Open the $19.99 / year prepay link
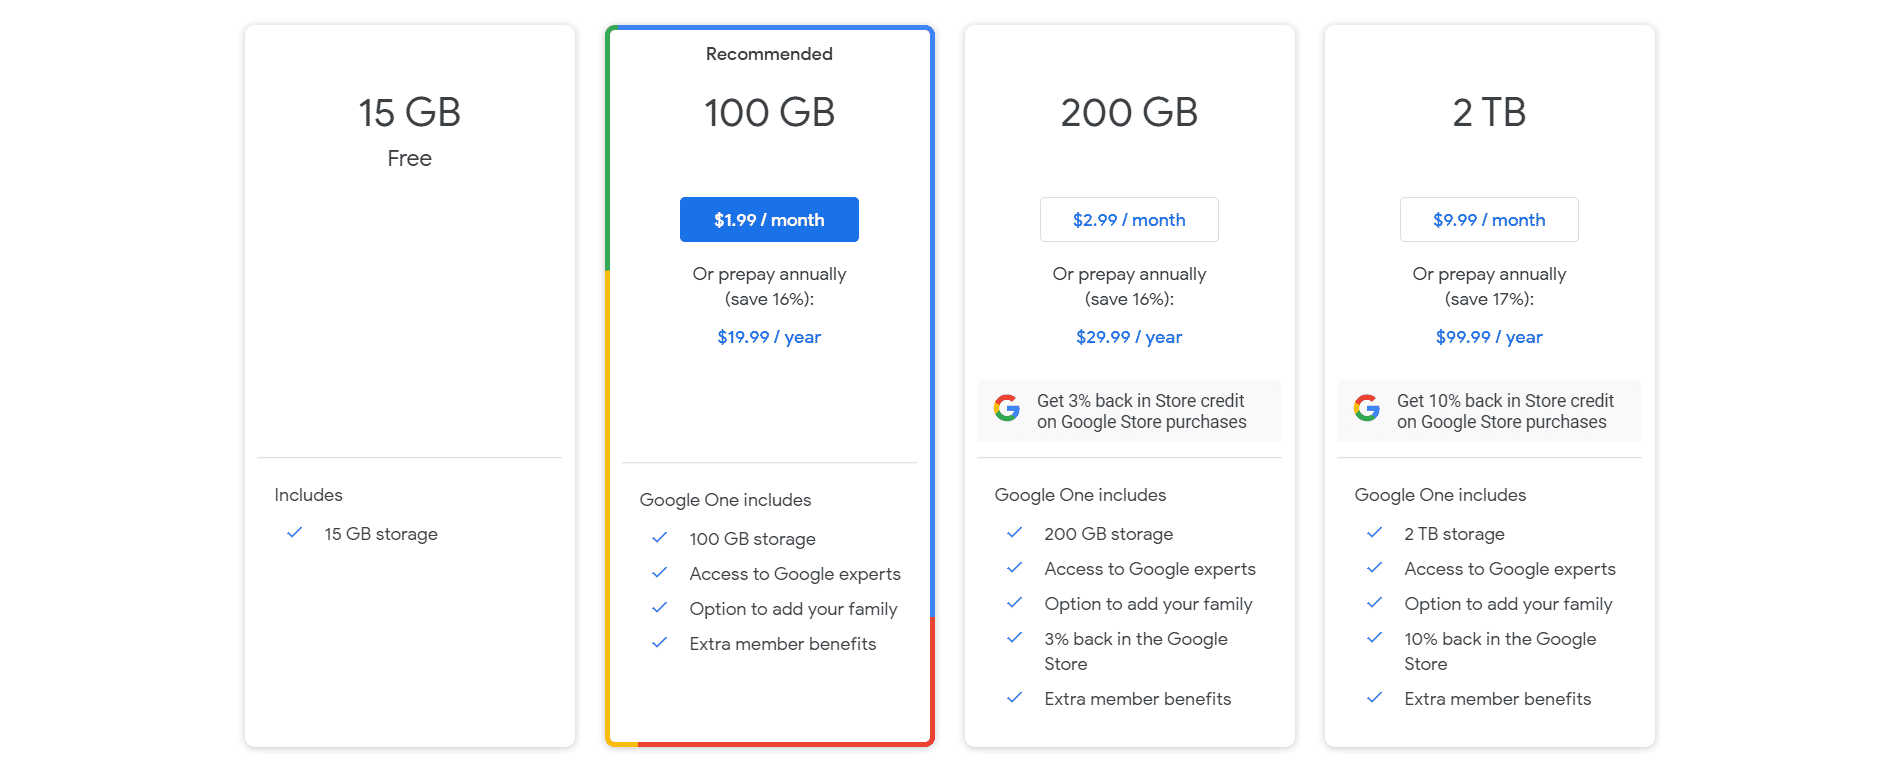The width and height of the screenshot is (1887, 762). [x=769, y=337]
